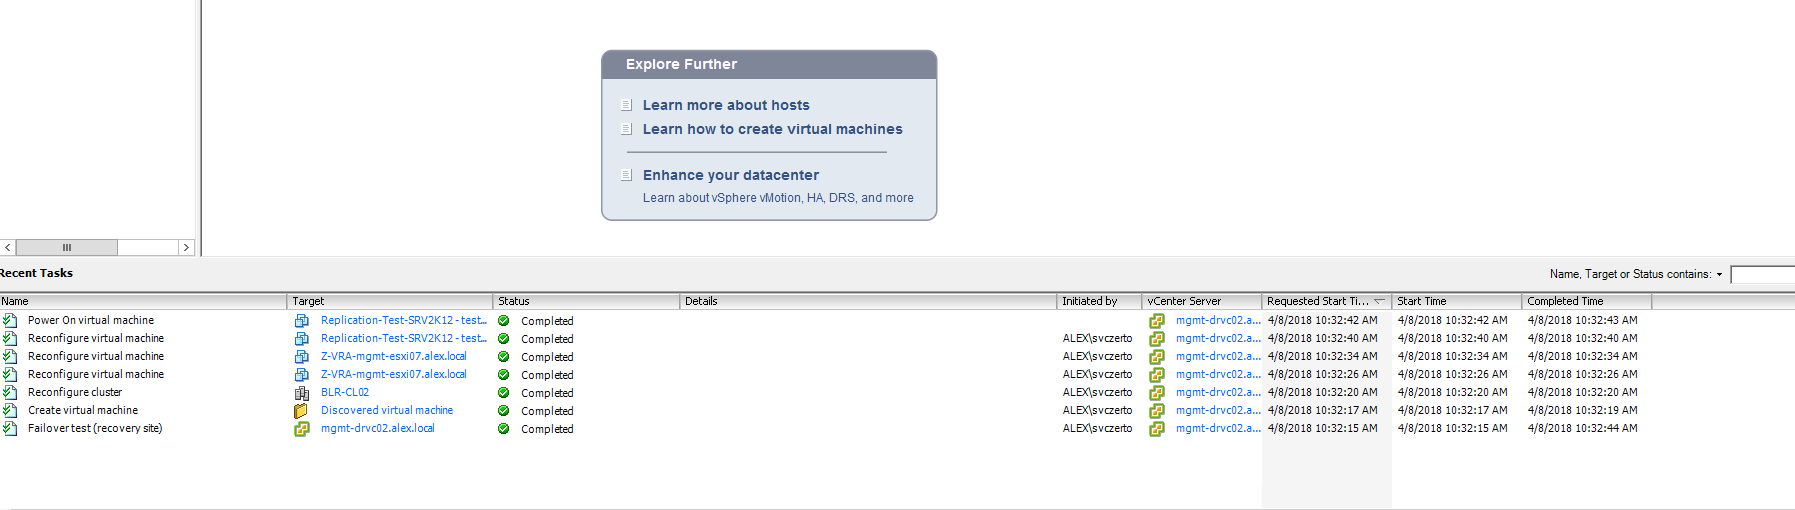Toggle sort arrow on Requested Start Time column

click(1379, 301)
